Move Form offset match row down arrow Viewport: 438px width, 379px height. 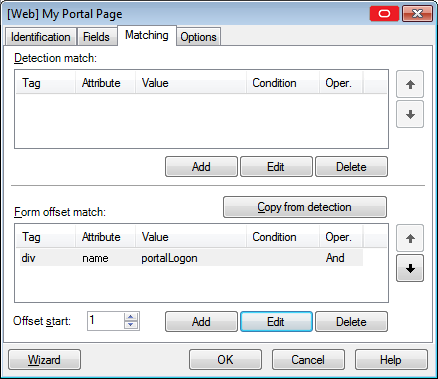click(x=410, y=268)
